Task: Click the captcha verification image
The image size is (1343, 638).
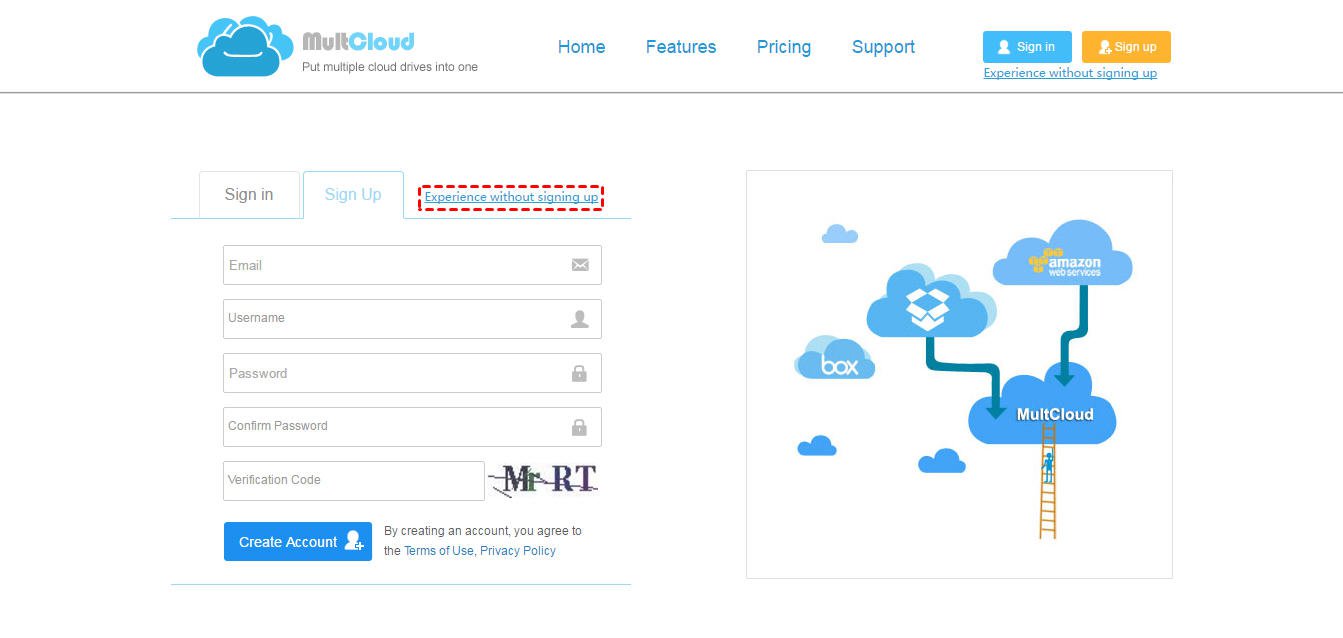Action: (543, 481)
